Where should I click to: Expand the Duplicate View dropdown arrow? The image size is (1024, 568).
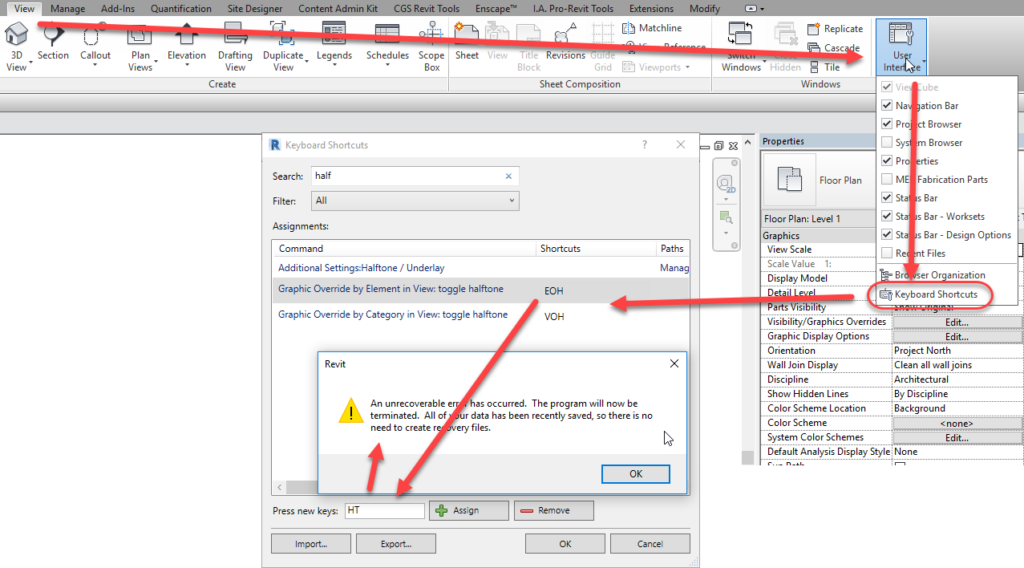(306, 62)
